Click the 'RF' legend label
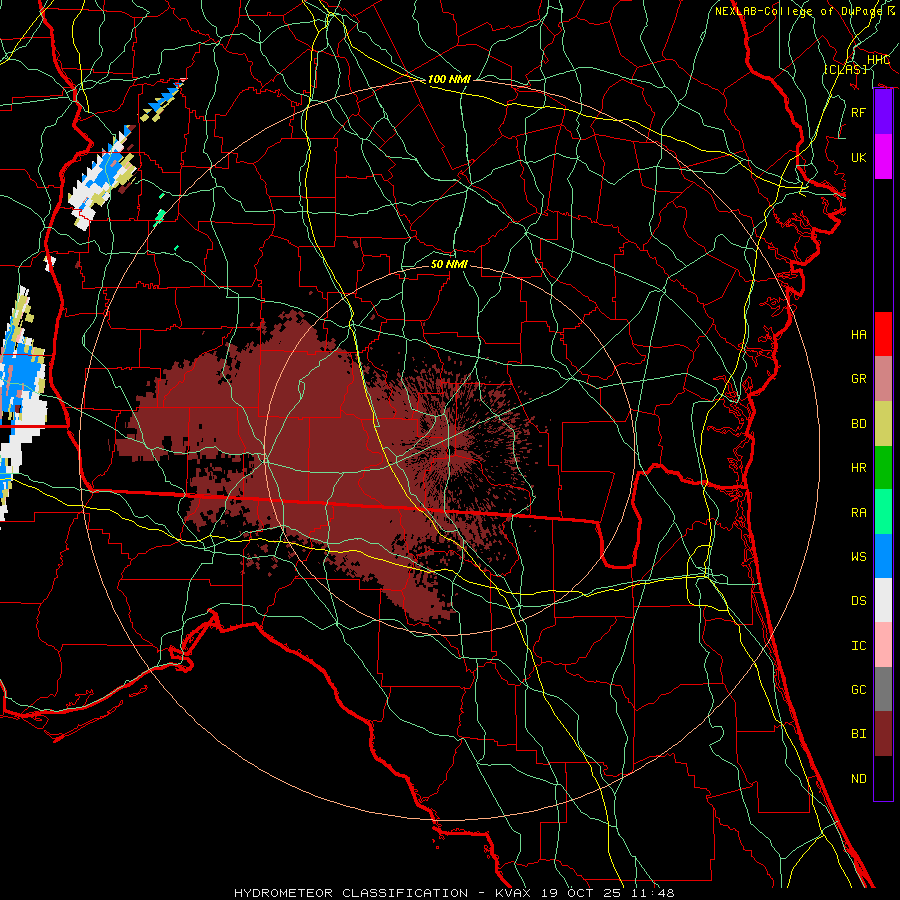 pyautogui.click(x=858, y=112)
